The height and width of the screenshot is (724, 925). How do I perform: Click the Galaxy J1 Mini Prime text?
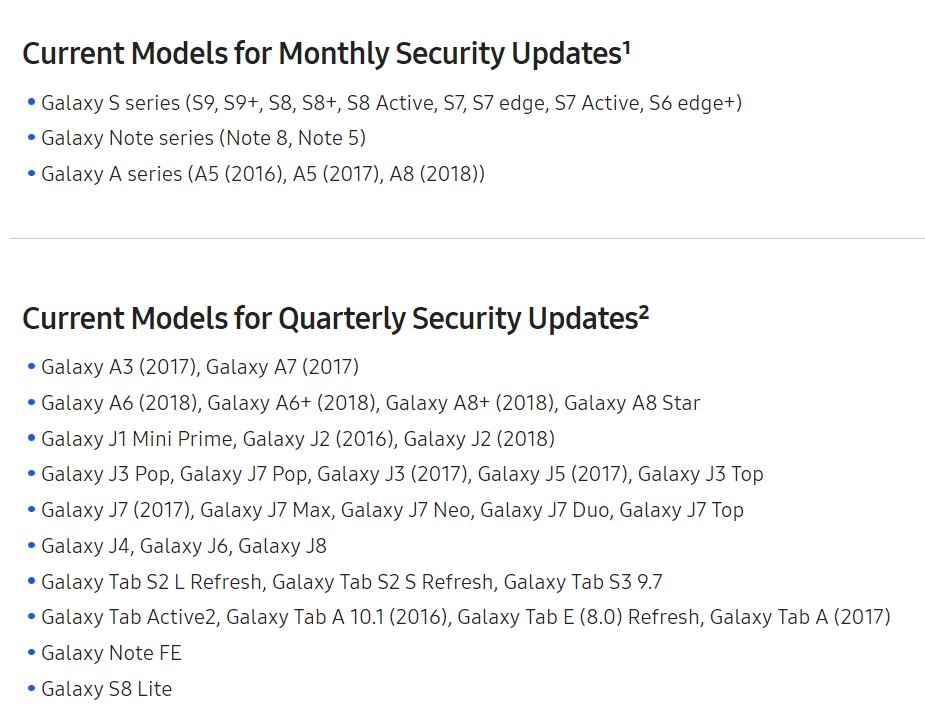[137, 439]
